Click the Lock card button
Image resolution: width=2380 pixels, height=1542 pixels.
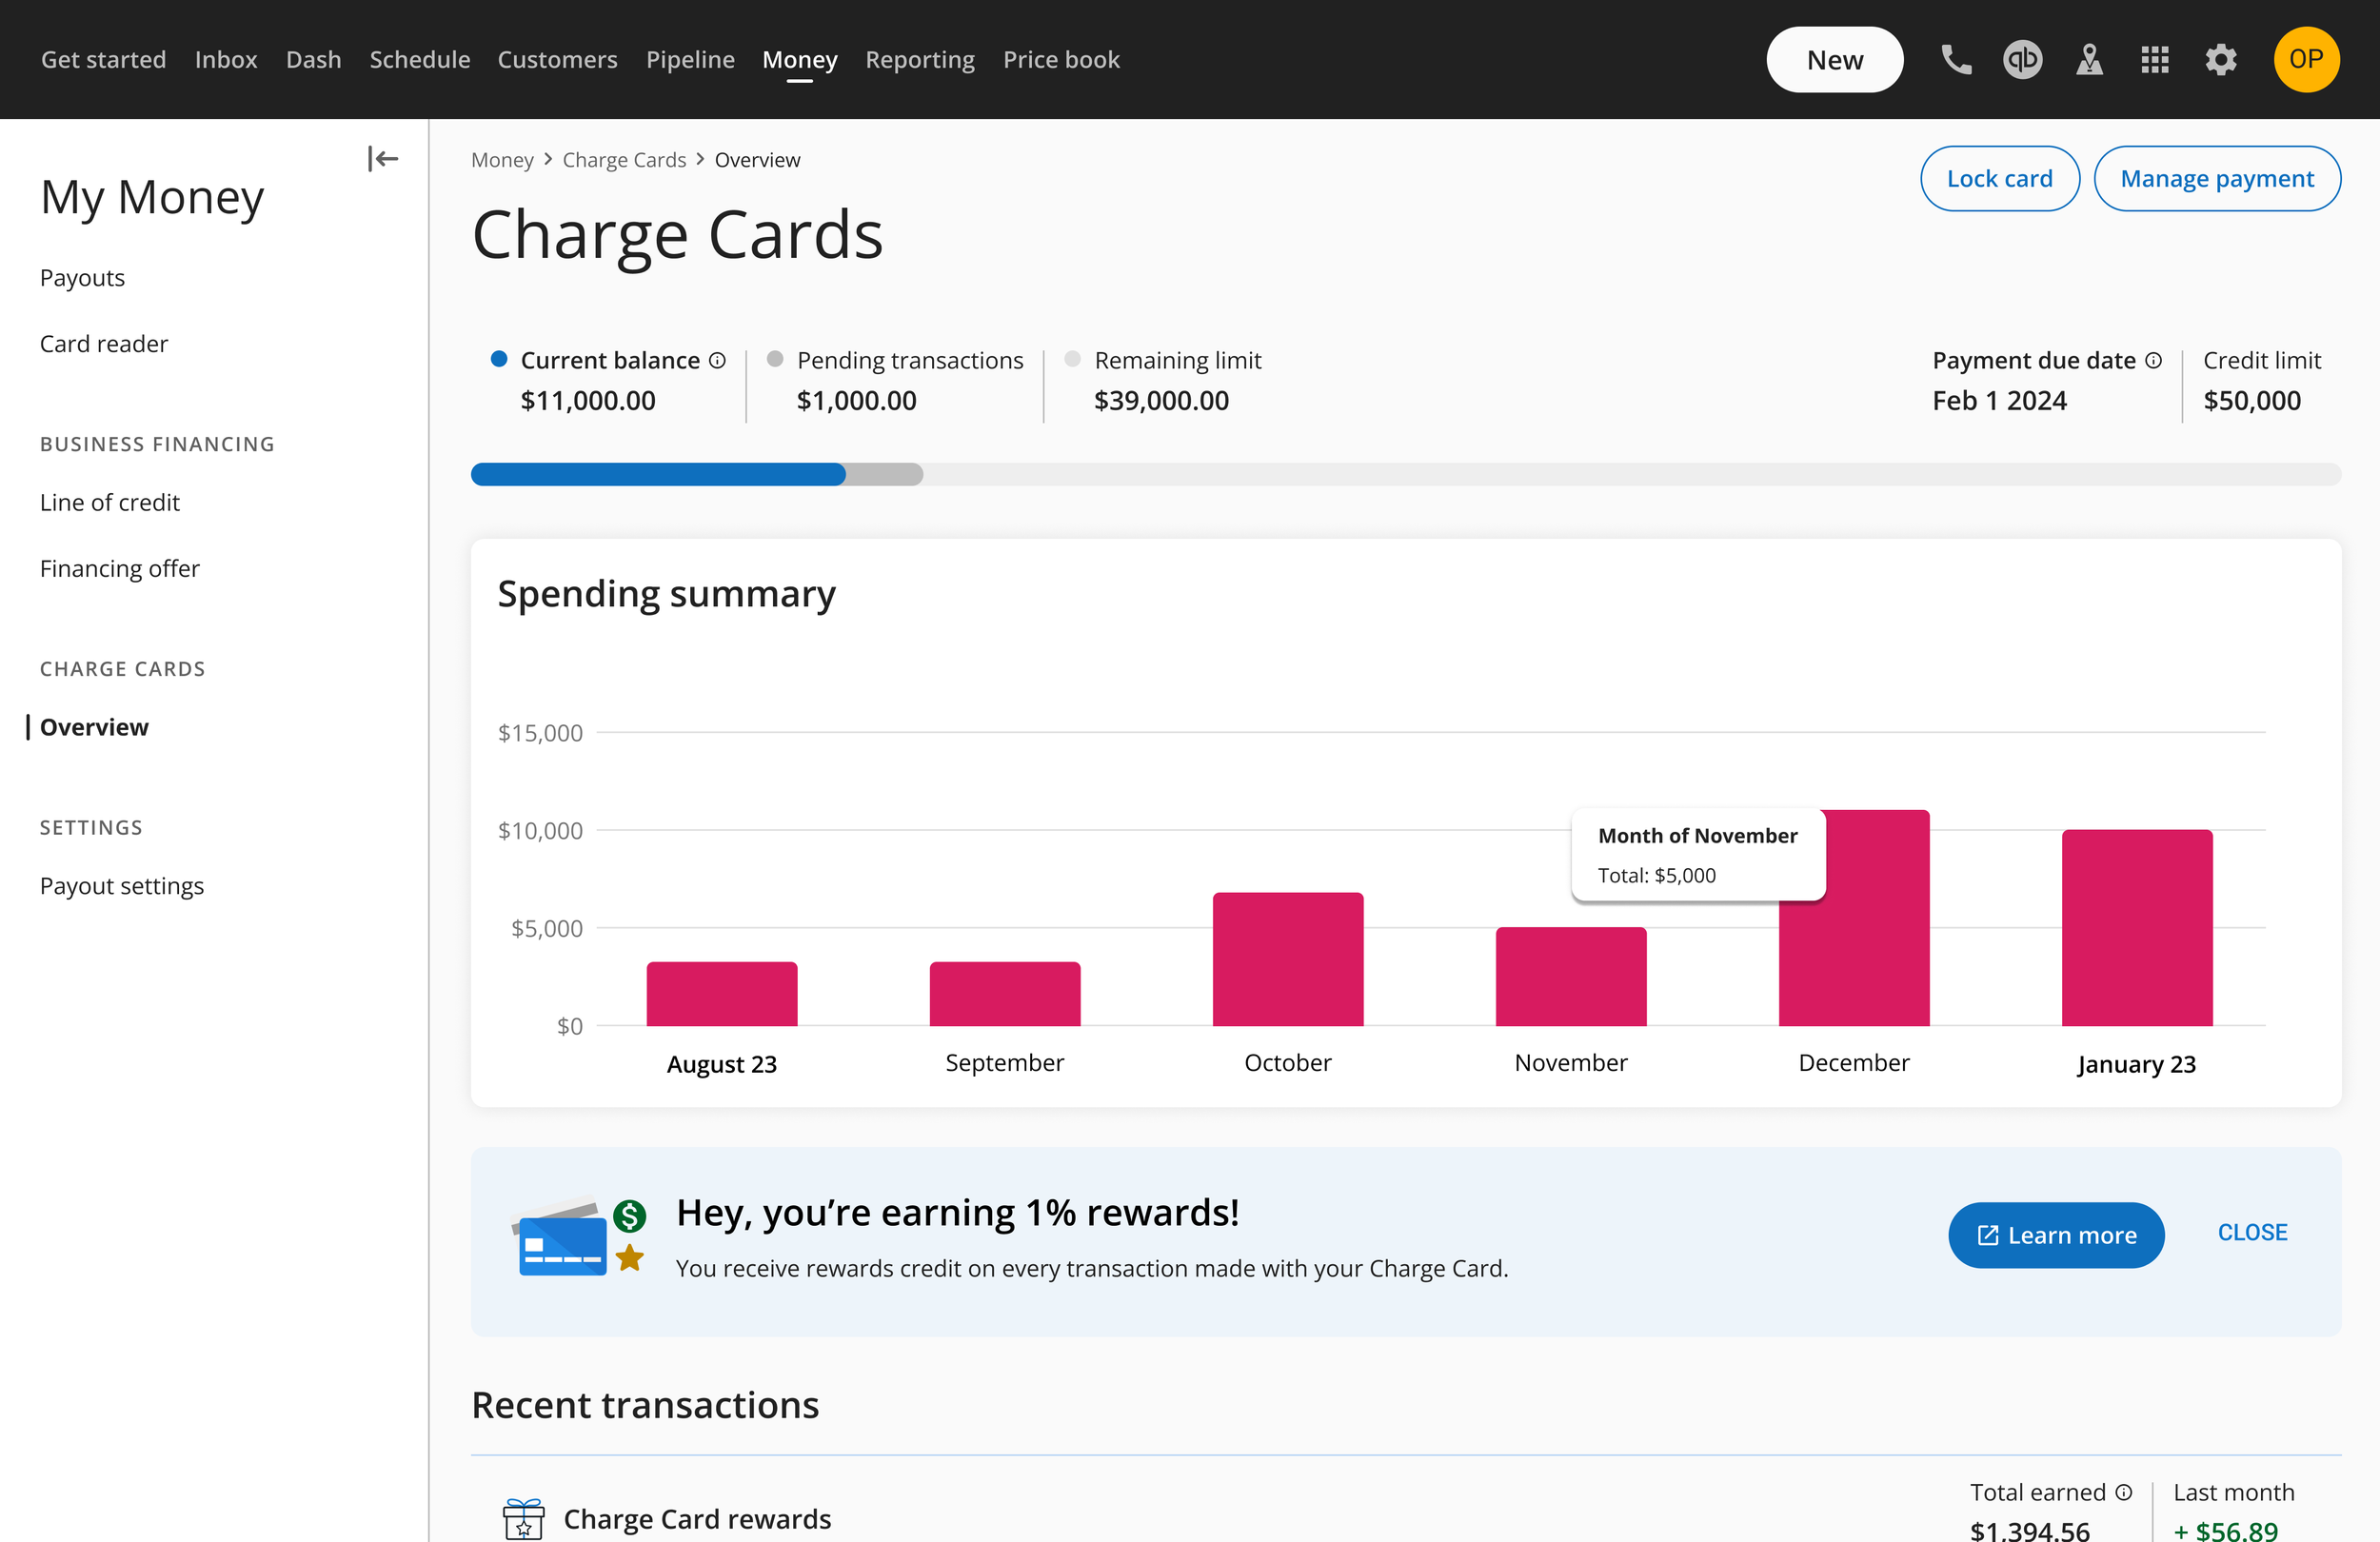(x=1999, y=179)
